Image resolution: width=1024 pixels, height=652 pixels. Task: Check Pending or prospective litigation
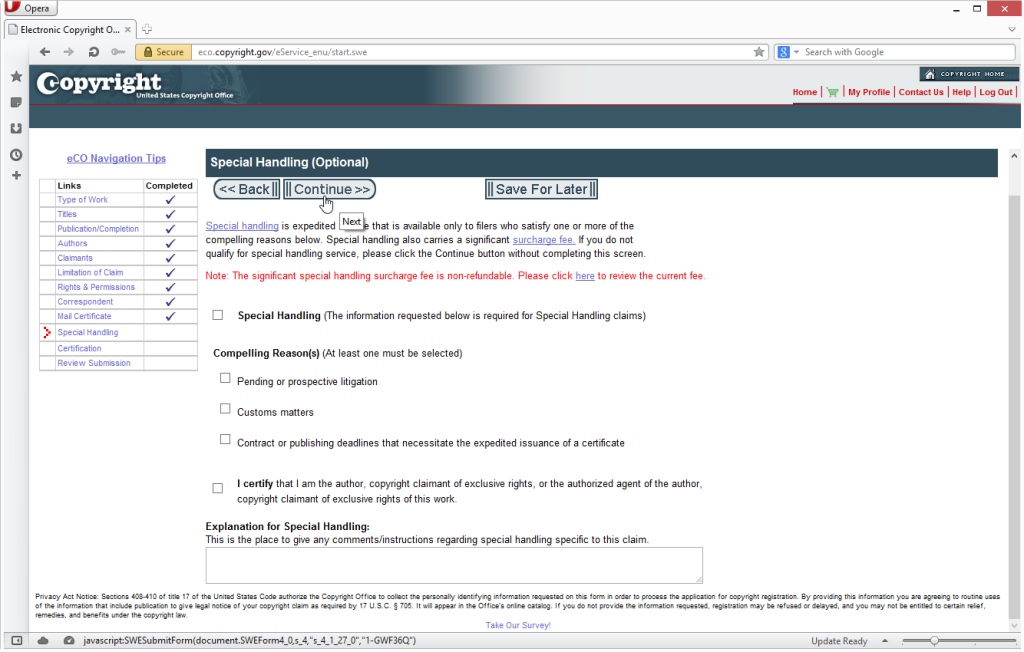225,378
